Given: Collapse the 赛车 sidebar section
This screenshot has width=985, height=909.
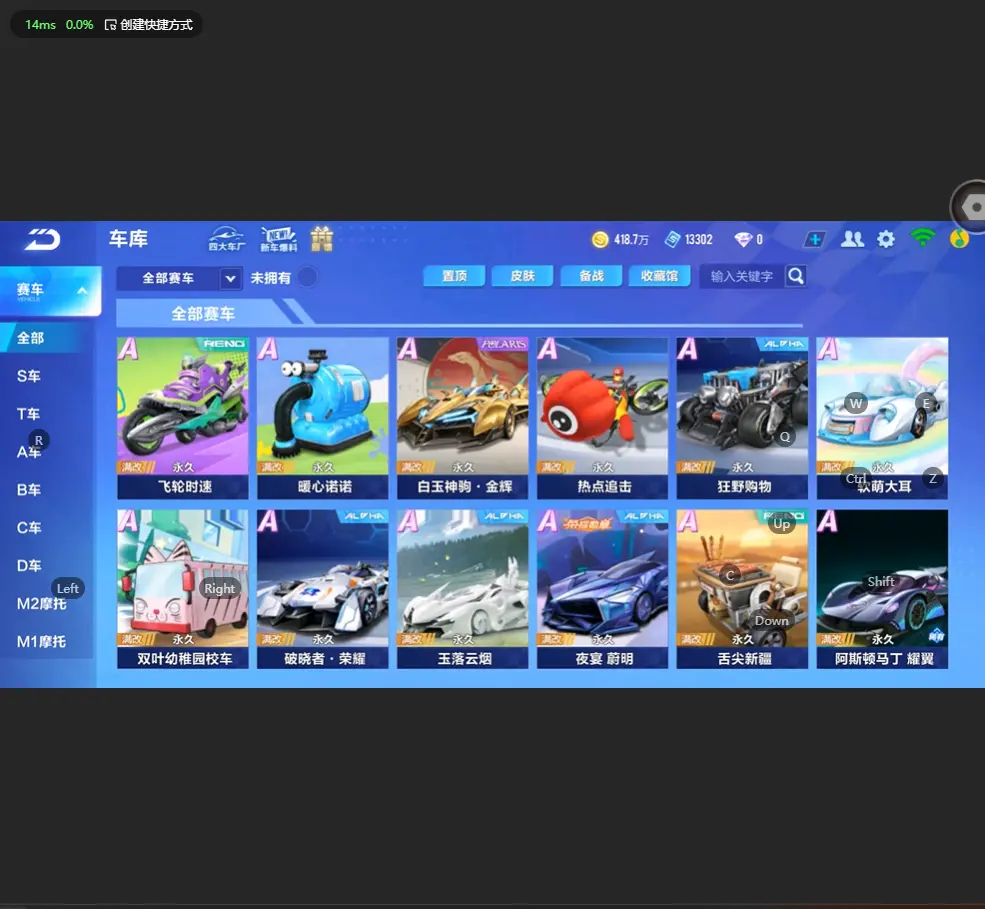Looking at the screenshot, I should pyautogui.click(x=82, y=290).
